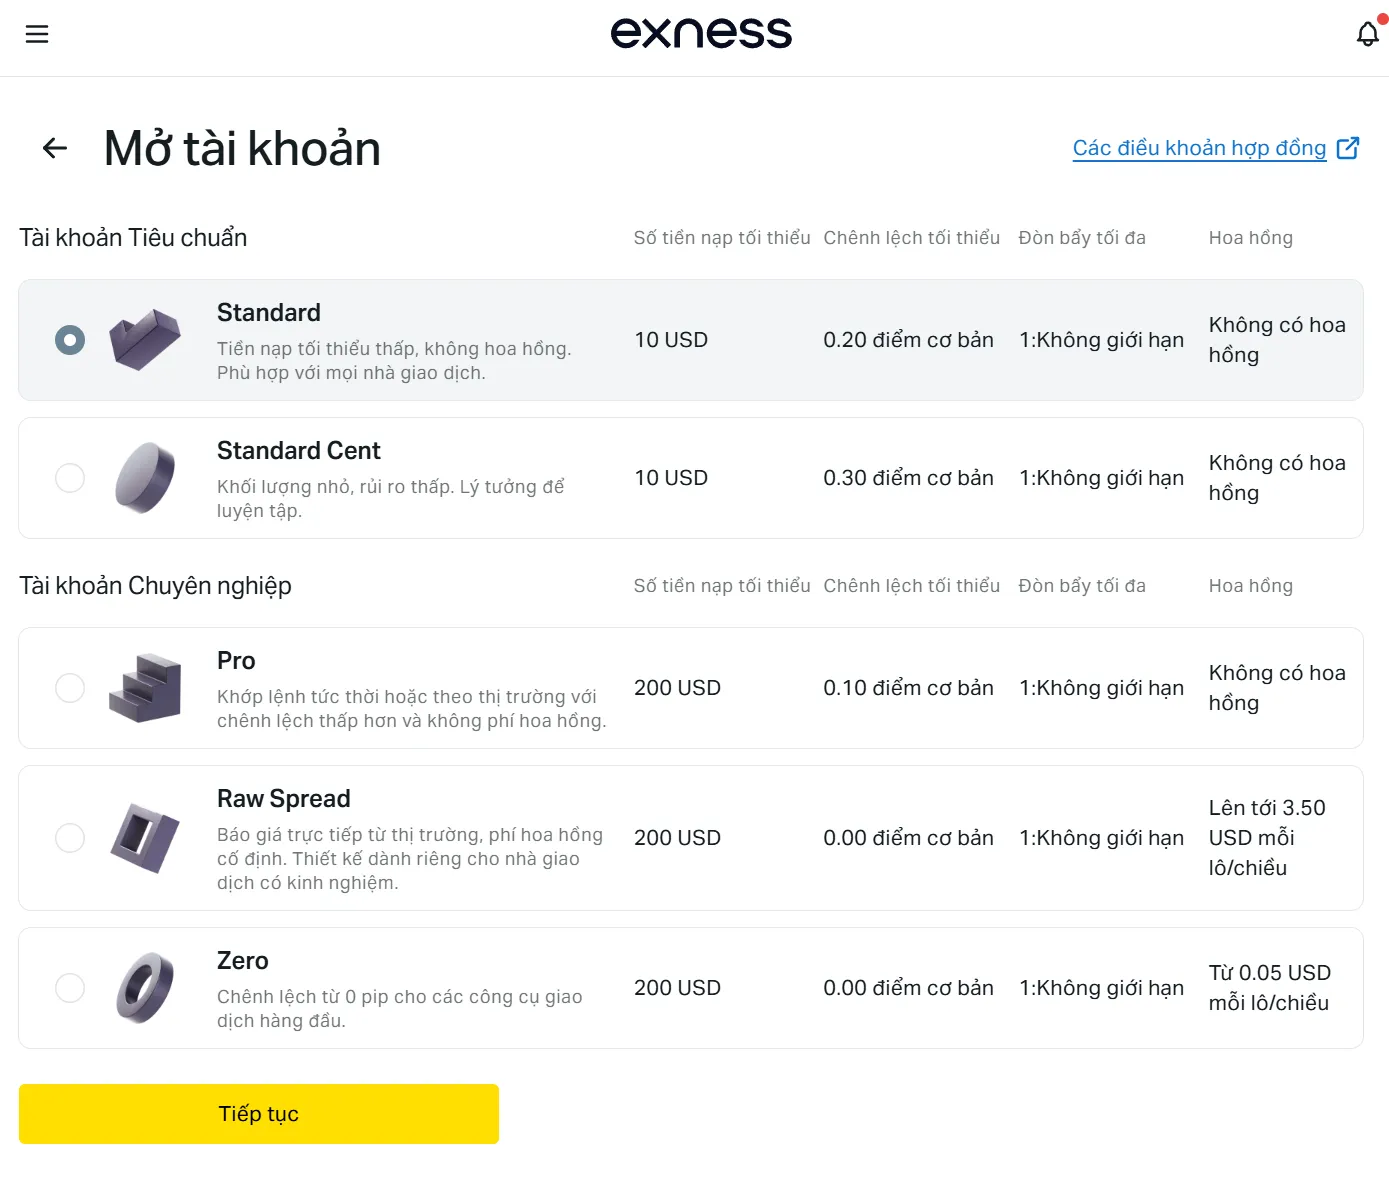Click the Raw Spread frame icon
1389x1180 pixels.
(x=145, y=838)
